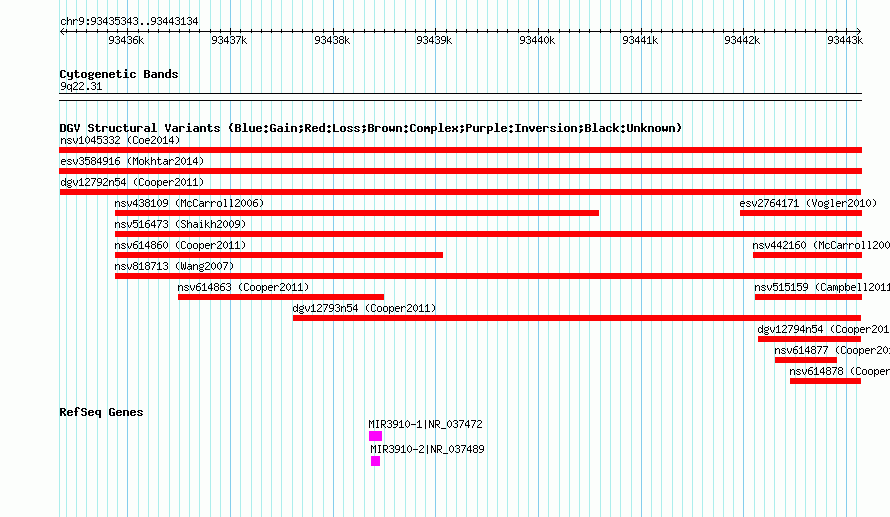
Task: Click the nsv614863 red loss bar
Action: coord(281,297)
